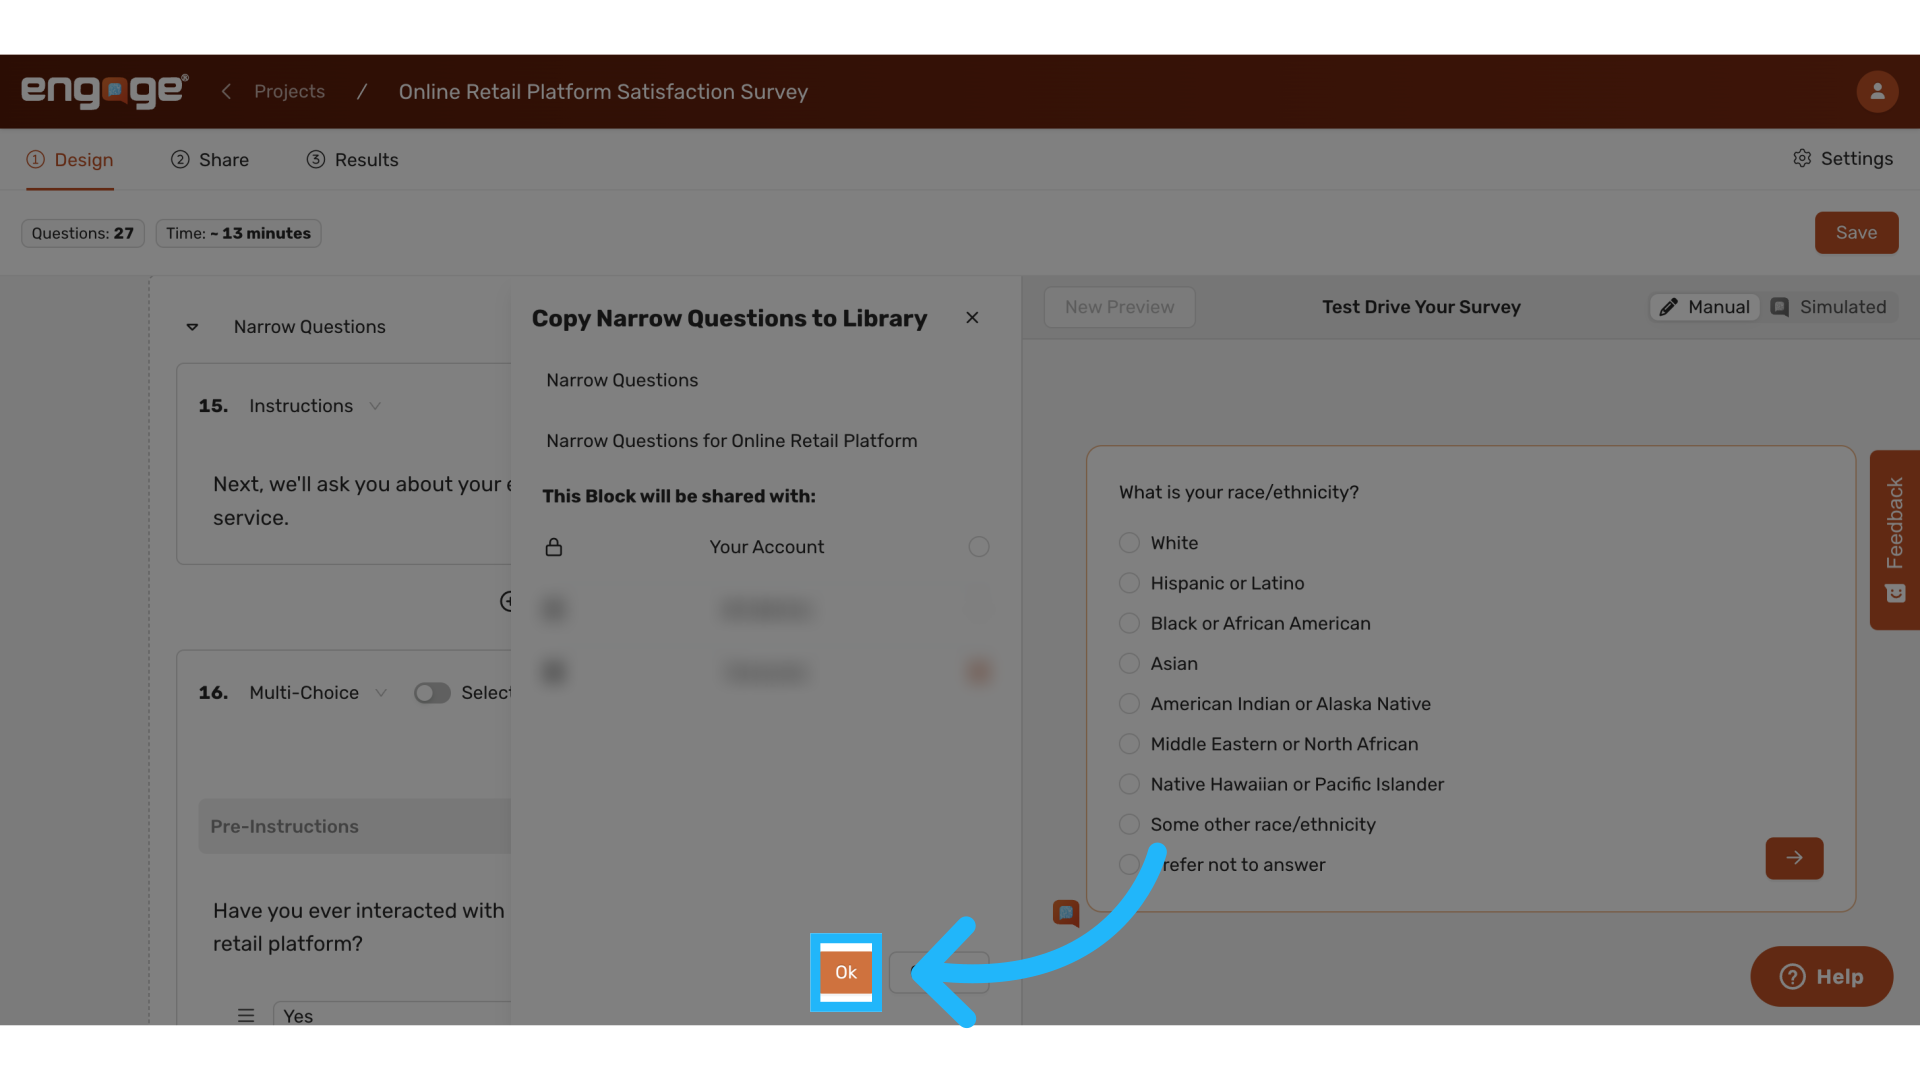Click the Questions: 27 badge

(83, 233)
